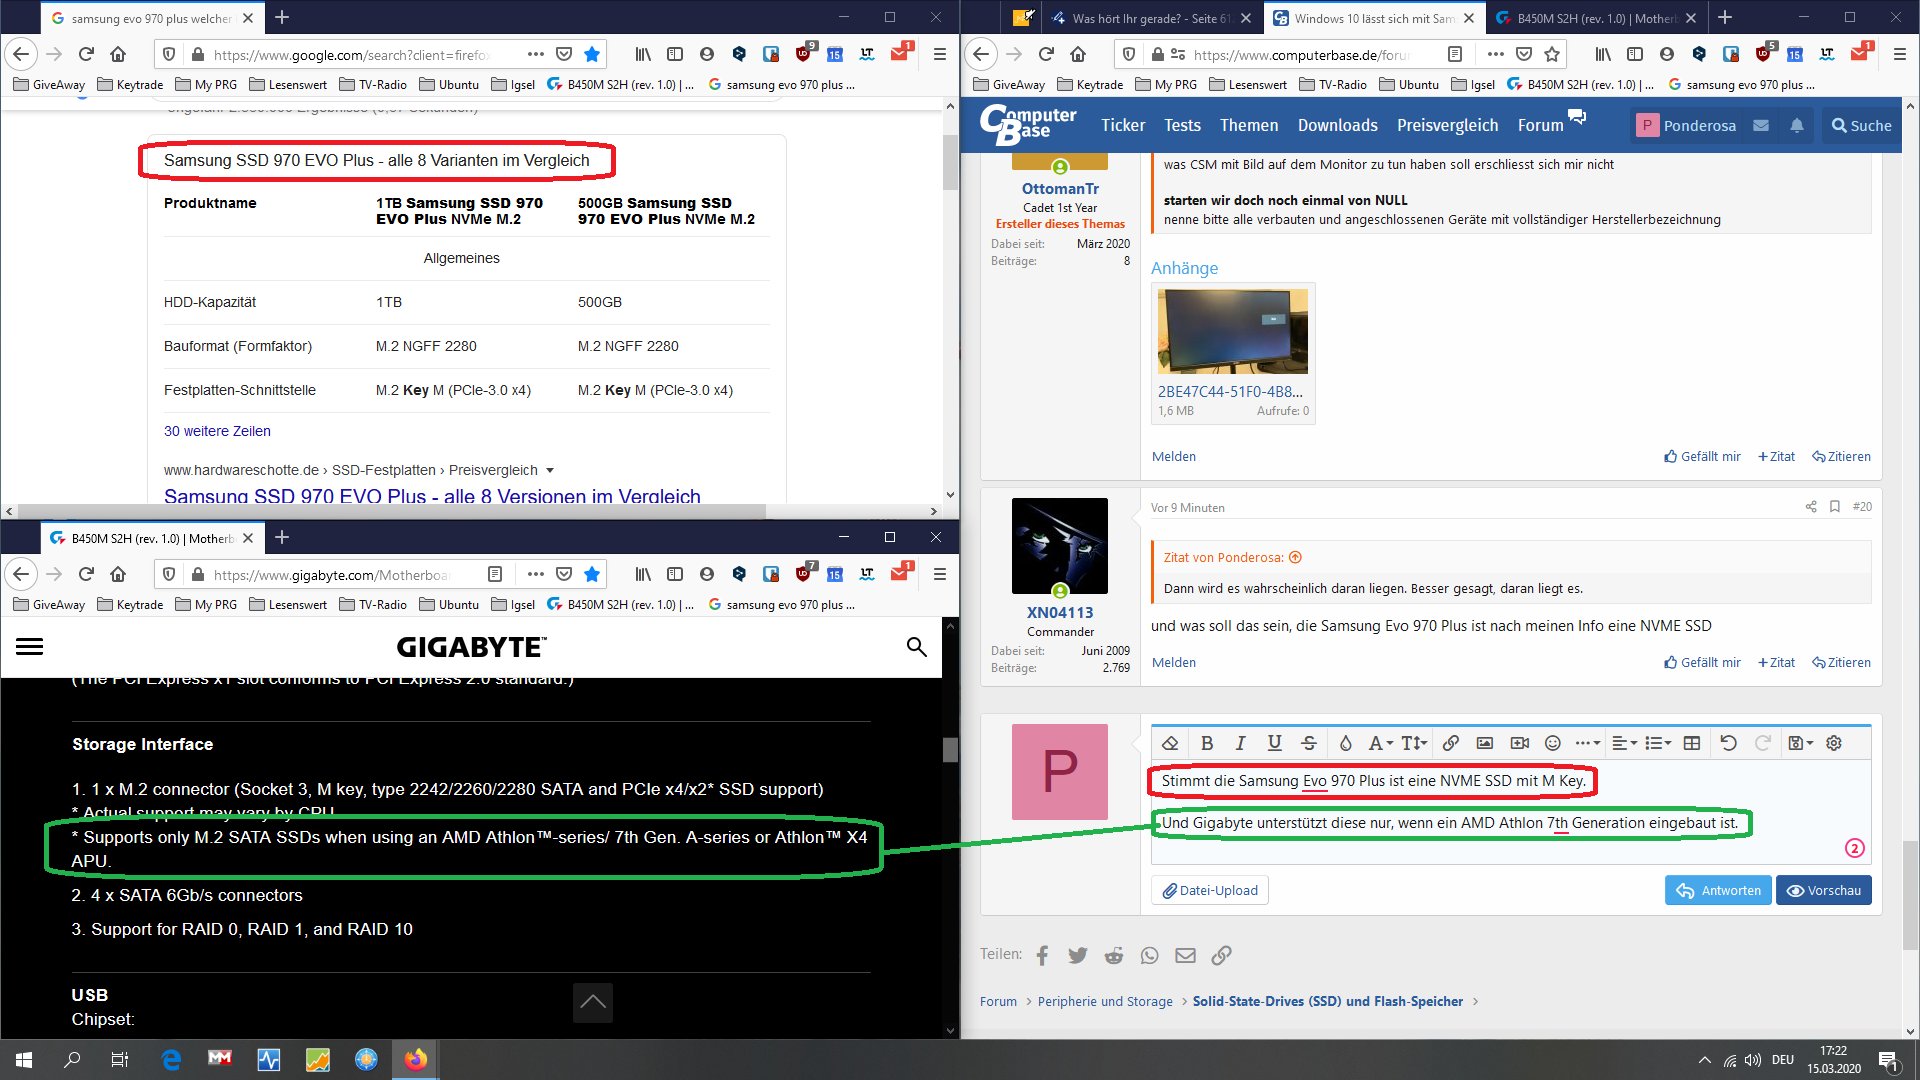Toggle underline formatting in reply editor

pos(1274,743)
